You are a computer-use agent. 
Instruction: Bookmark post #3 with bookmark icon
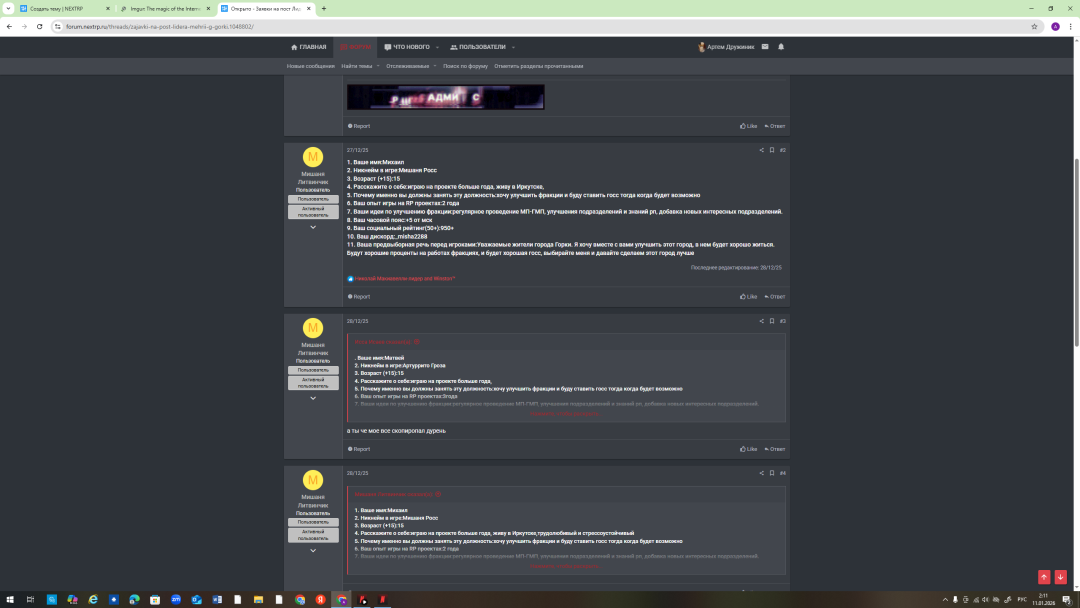pyautogui.click(x=772, y=321)
